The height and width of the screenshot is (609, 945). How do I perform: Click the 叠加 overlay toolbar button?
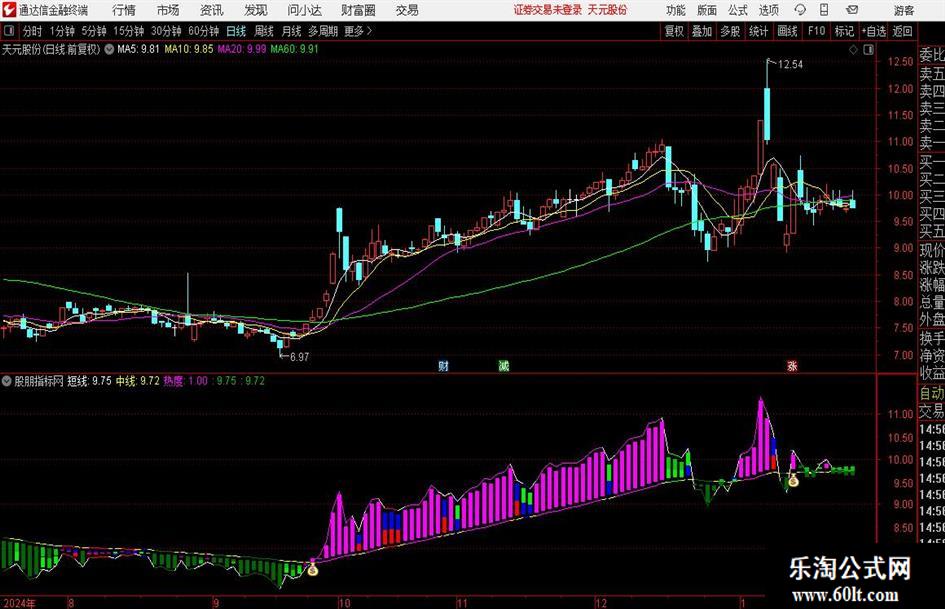tap(702, 31)
